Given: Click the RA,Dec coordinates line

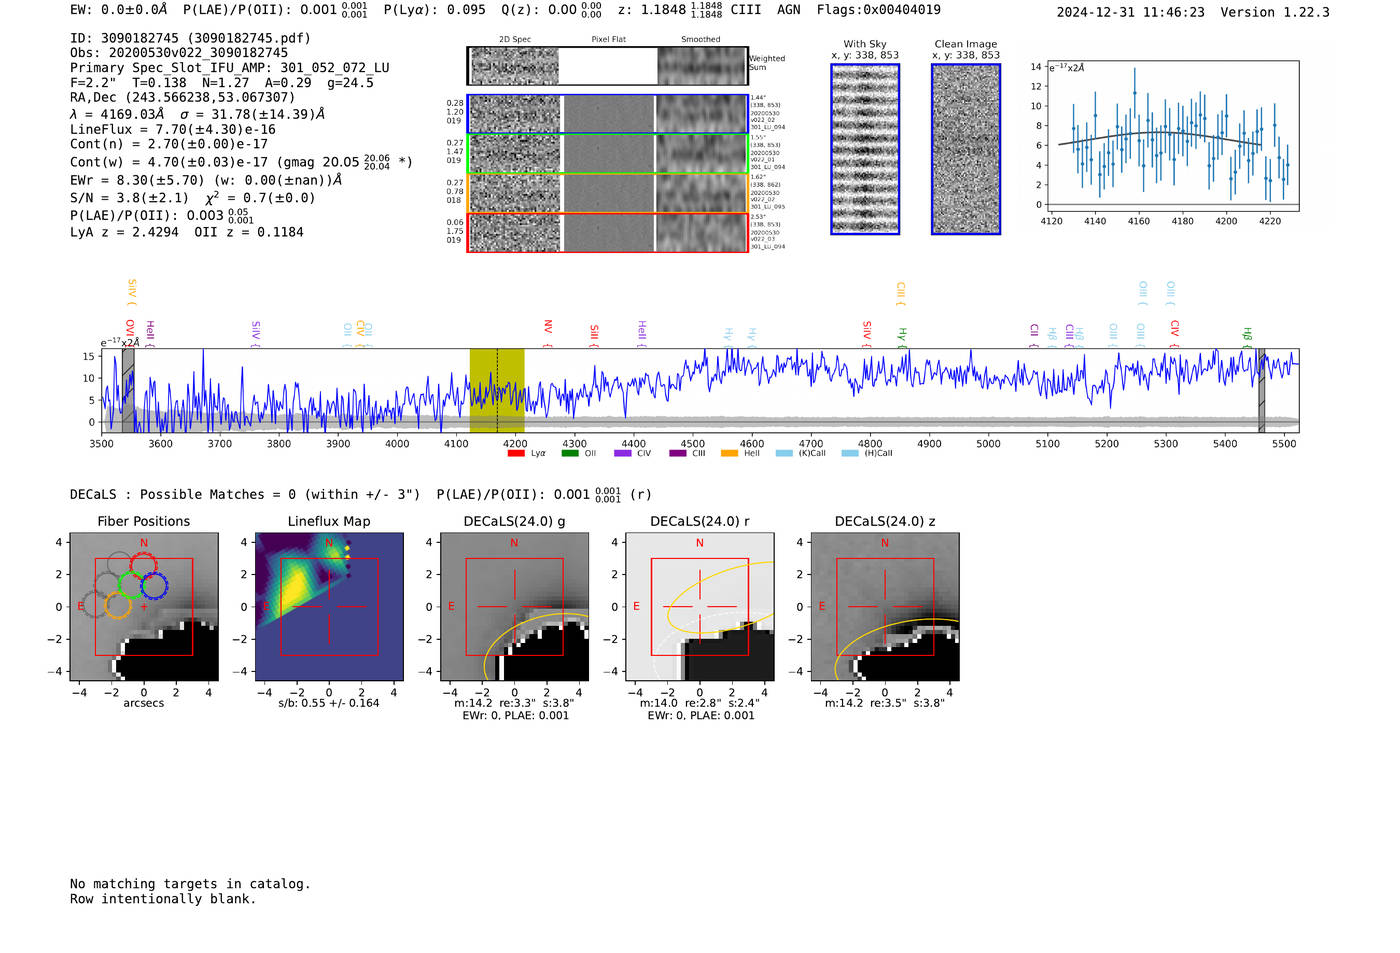Looking at the screenshot, I should tap(183, 98).
